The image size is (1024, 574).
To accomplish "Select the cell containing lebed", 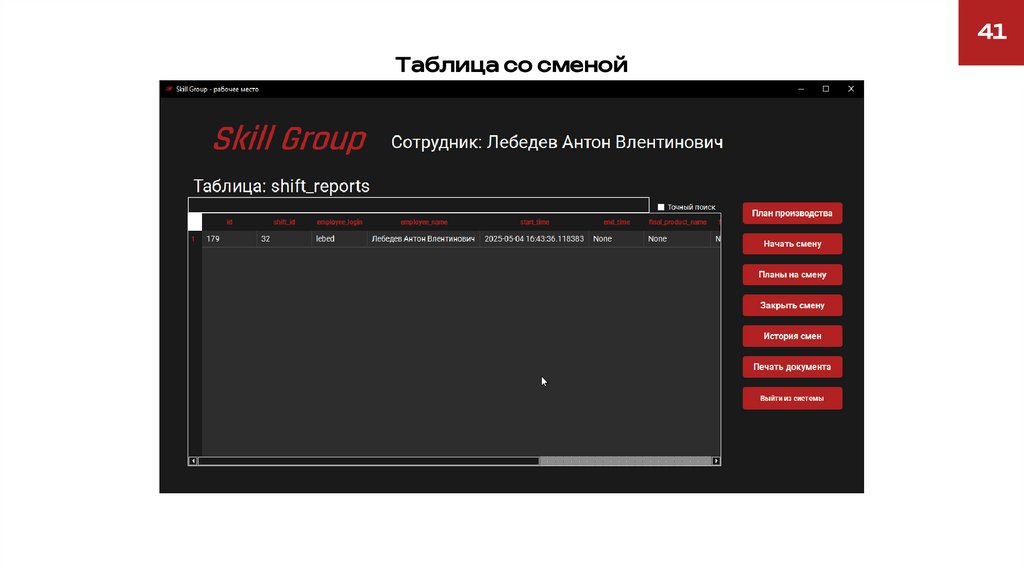I will [x=340, y=239].
